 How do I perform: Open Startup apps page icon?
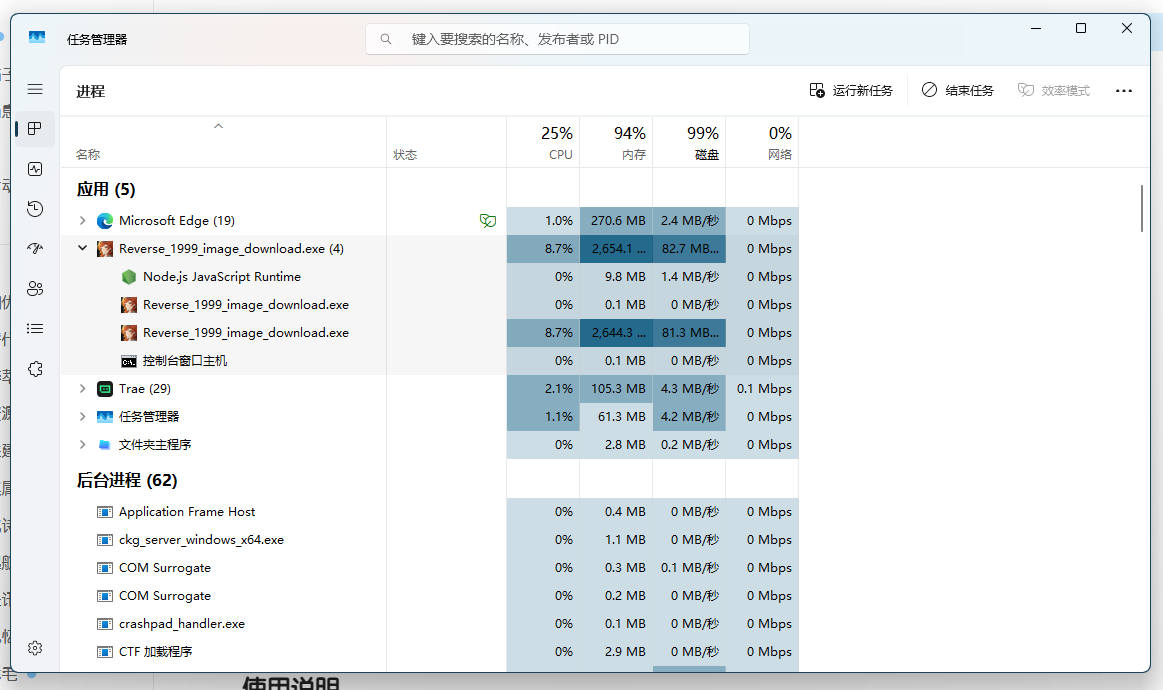(35, 249)
